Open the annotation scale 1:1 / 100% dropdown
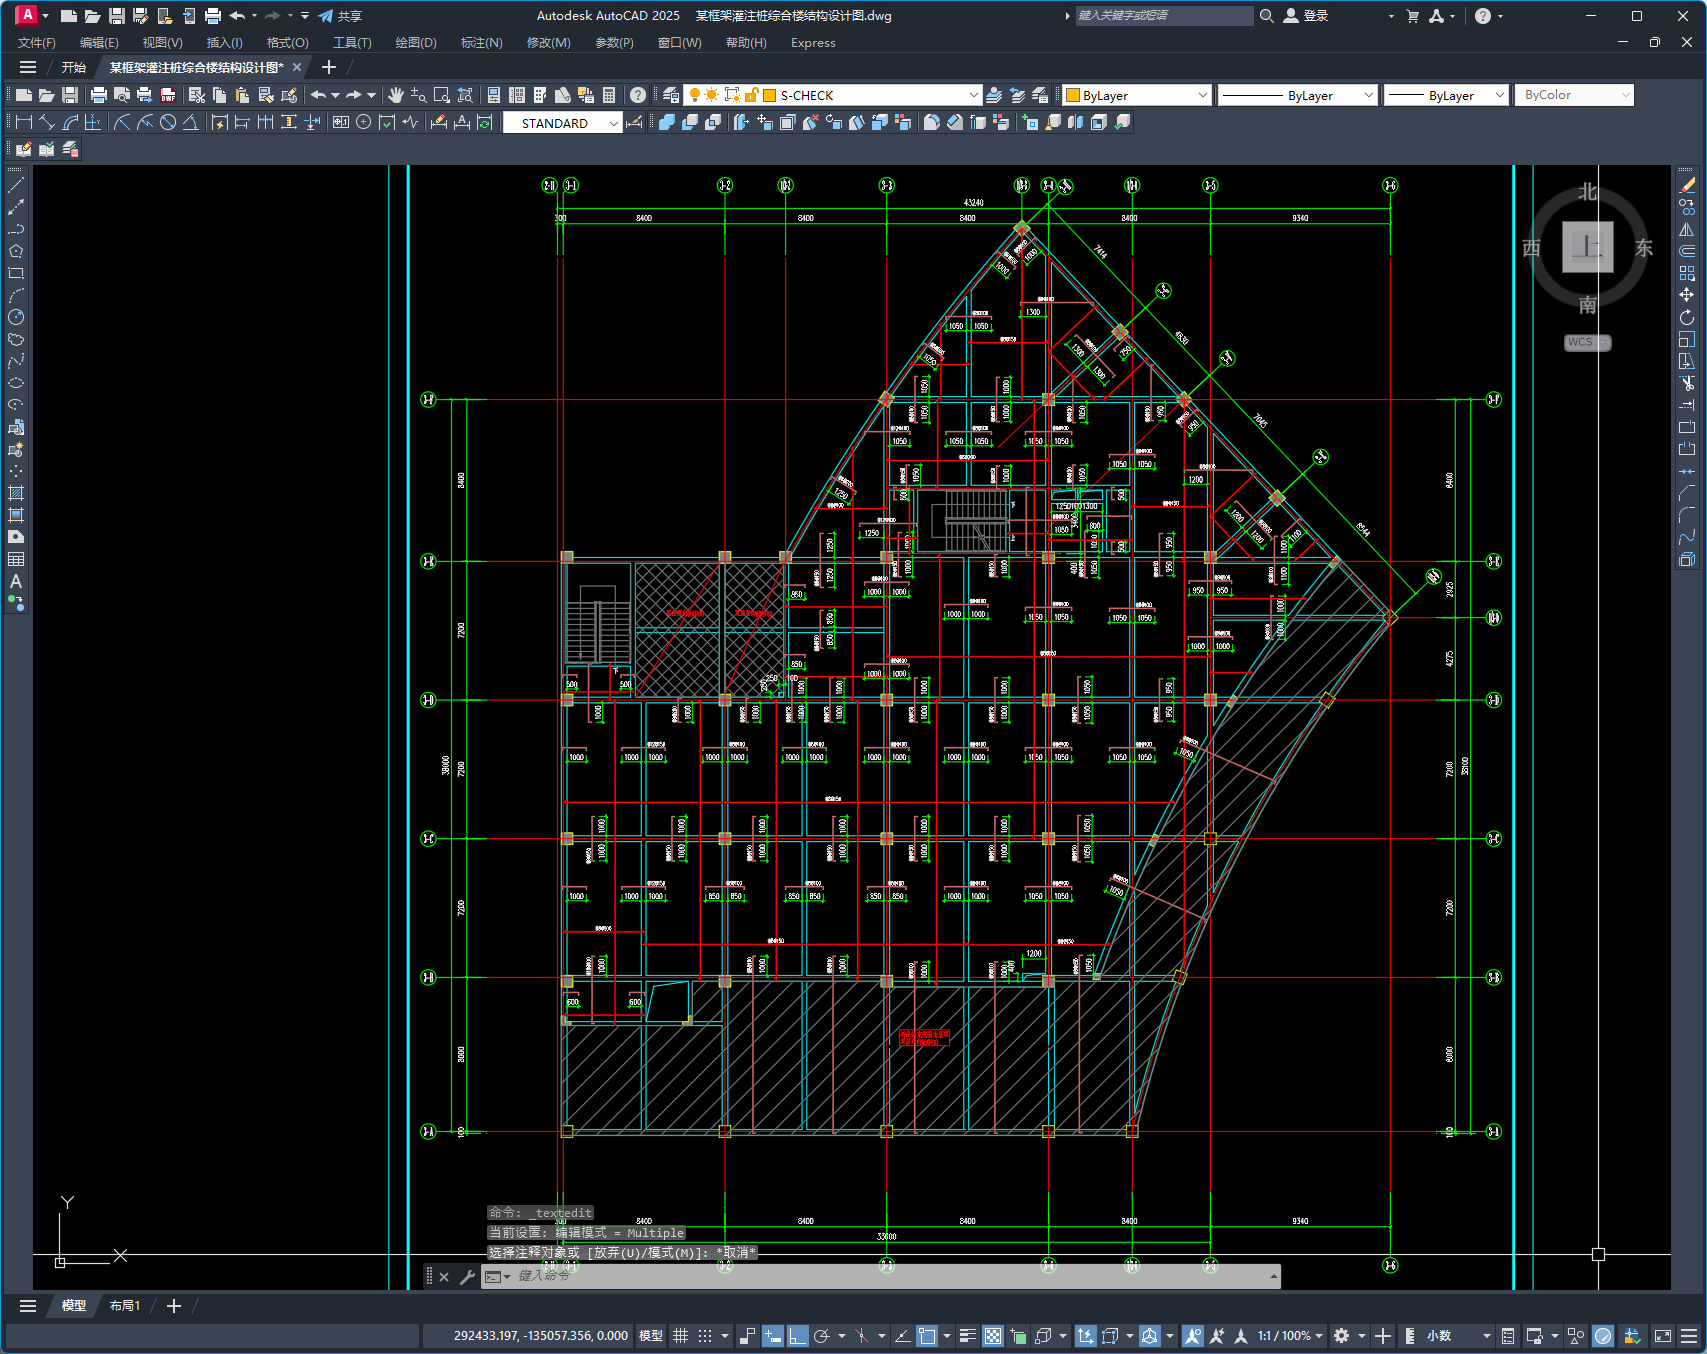Screen dimensions: 1707x1354 coord(1290,1336)
